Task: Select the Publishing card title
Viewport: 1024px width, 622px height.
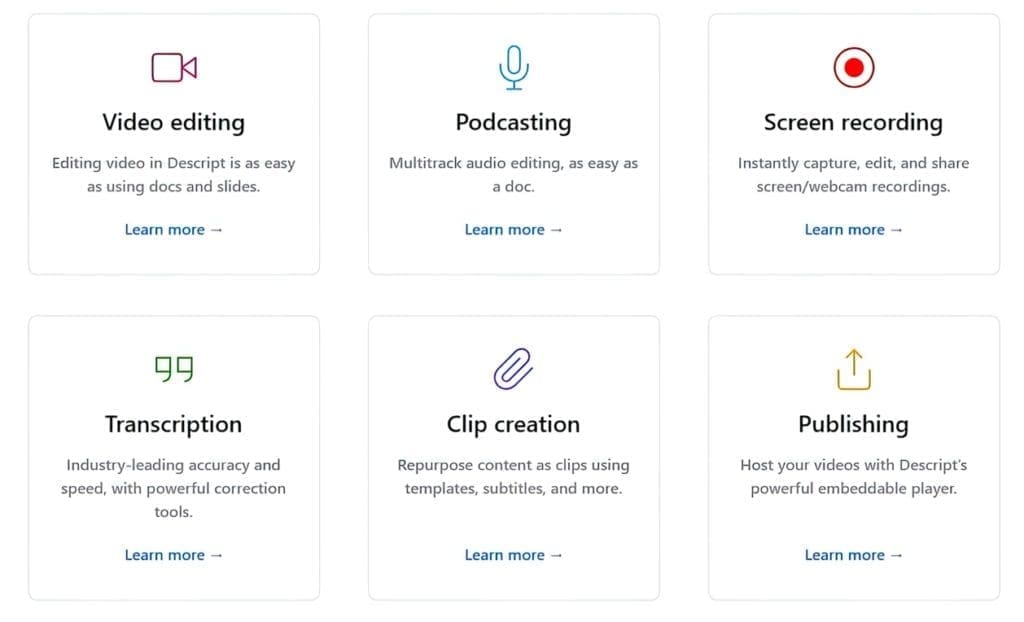Action: 854,425
